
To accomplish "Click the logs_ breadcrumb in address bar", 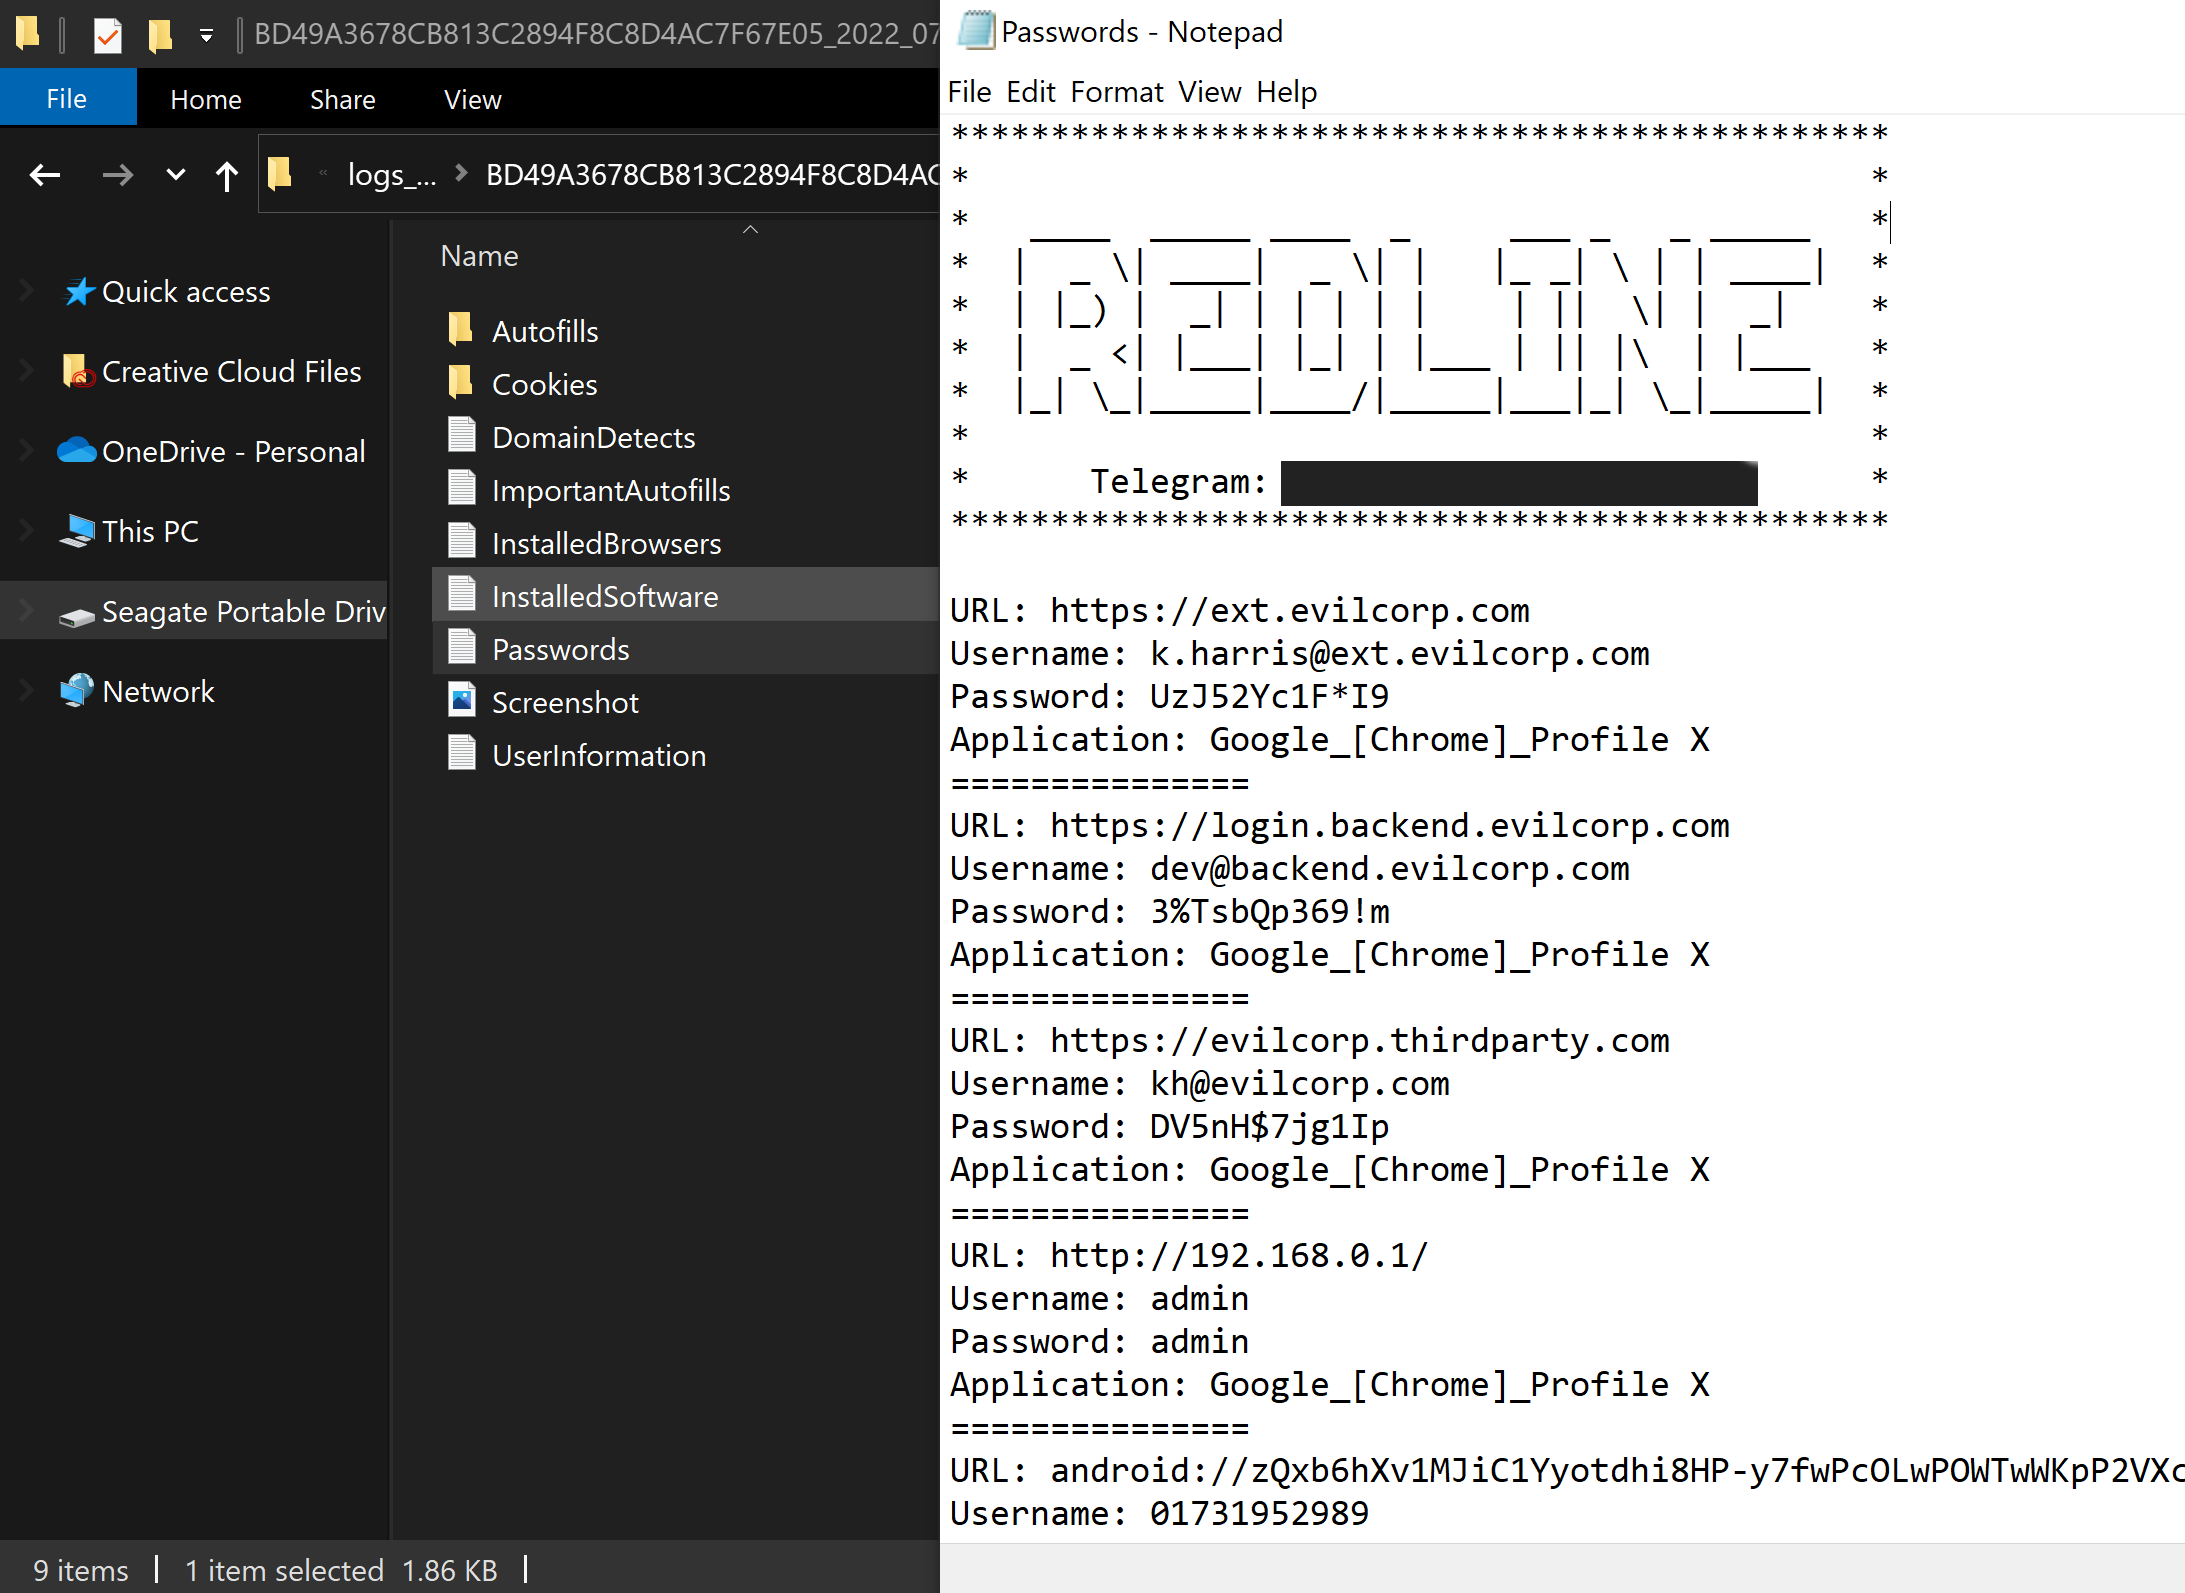I will click(391, 175).
